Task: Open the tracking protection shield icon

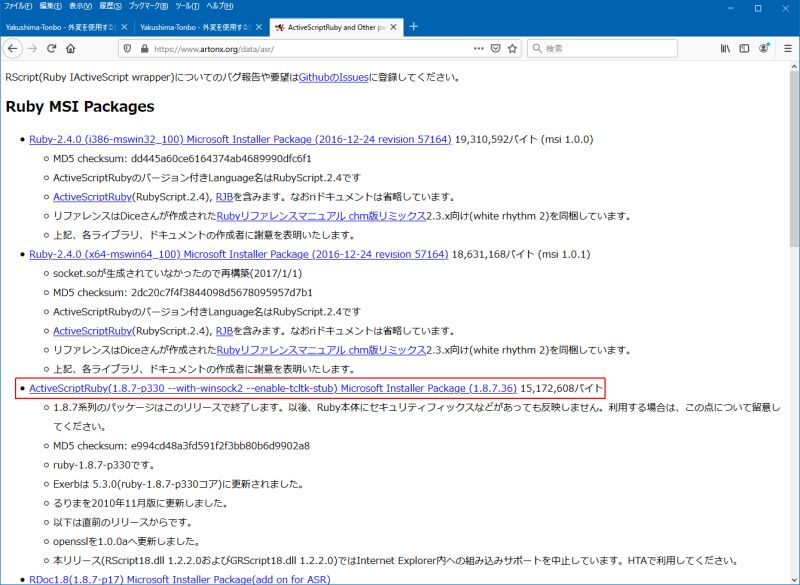Action: point(127,48)
